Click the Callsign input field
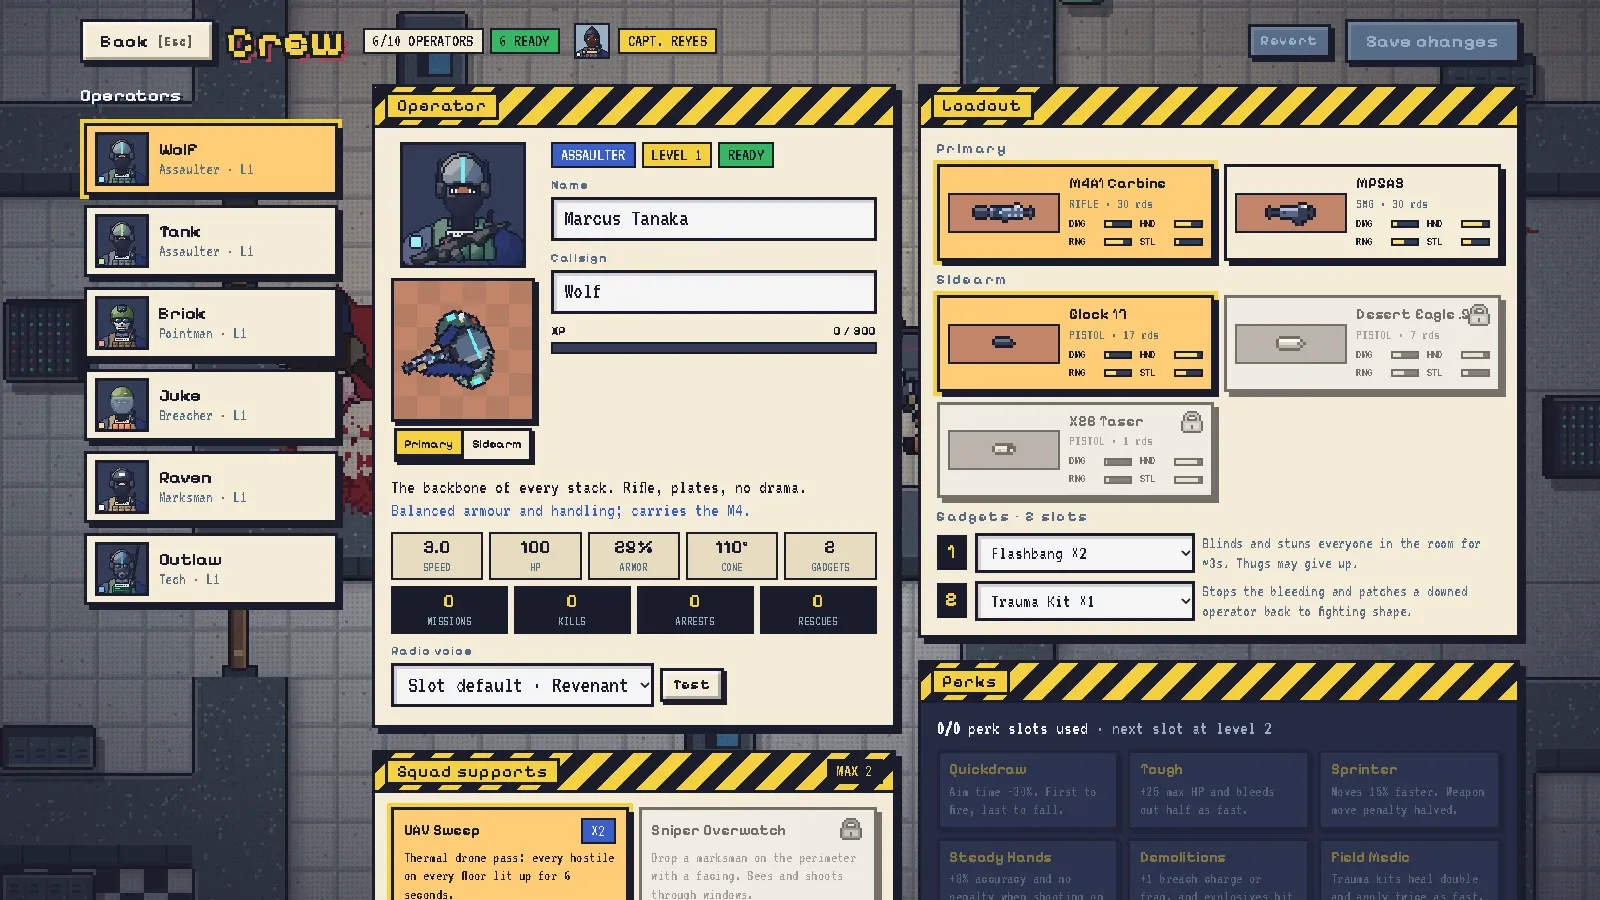Viewport: 1600px width, 900px height. point(714,292)
